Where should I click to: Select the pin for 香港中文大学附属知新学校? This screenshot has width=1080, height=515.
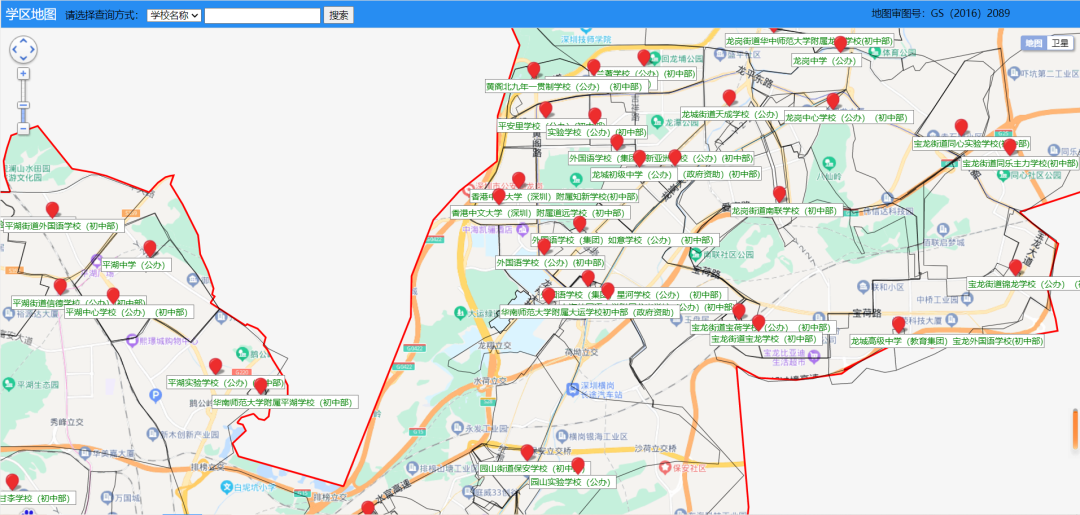(x=519, y=181)
